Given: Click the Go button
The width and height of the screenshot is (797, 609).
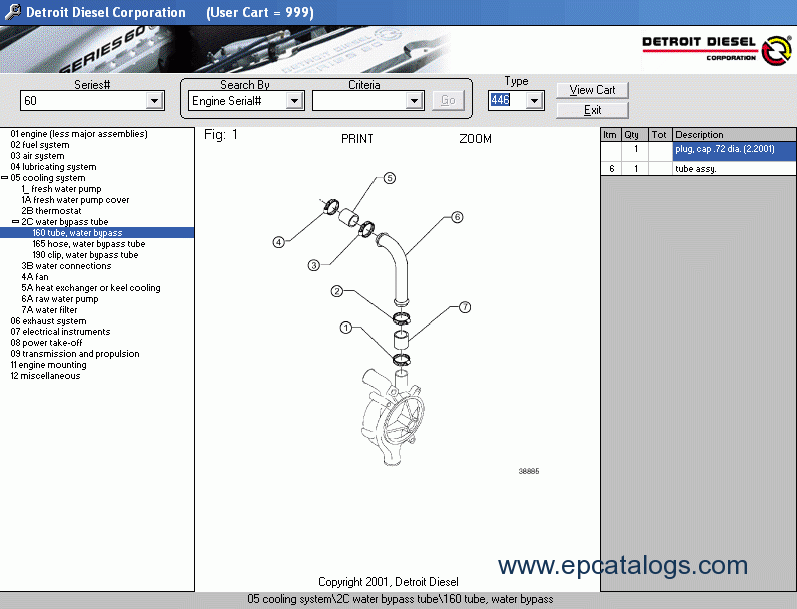Looking at the screenshot, I should [448, 100].
